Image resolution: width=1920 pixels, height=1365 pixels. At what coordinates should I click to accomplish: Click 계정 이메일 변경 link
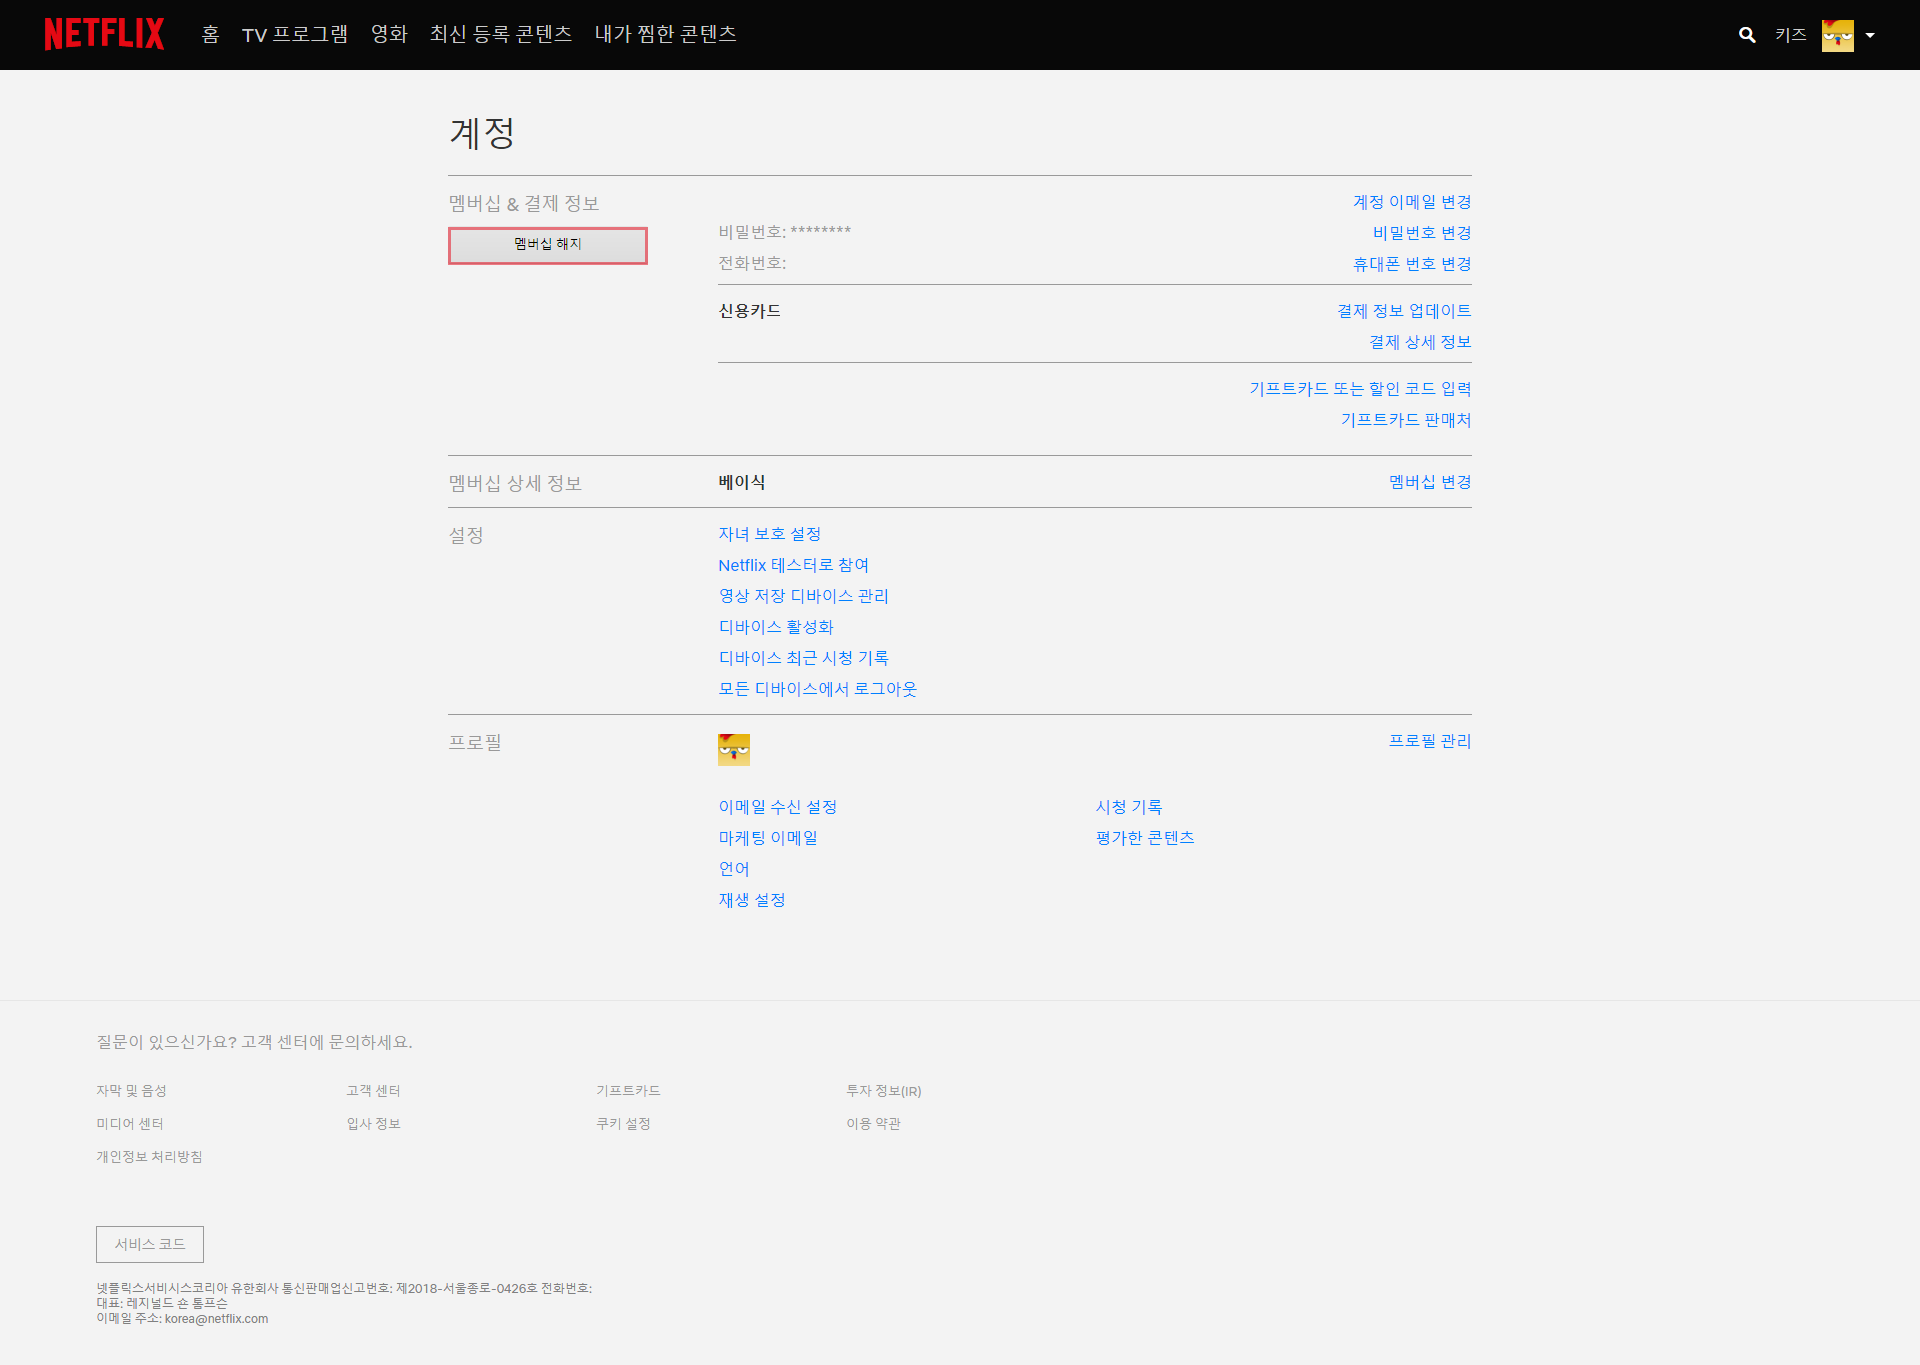1411,202
